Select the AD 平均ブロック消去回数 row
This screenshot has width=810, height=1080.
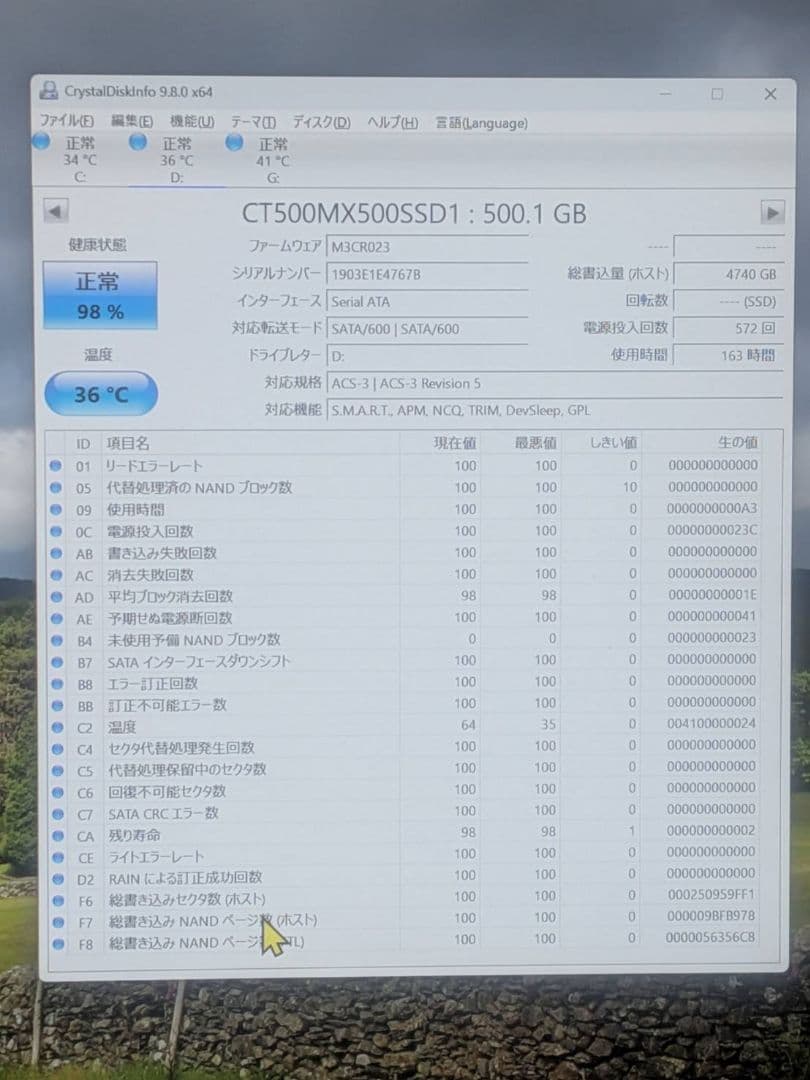click(405, 596)
